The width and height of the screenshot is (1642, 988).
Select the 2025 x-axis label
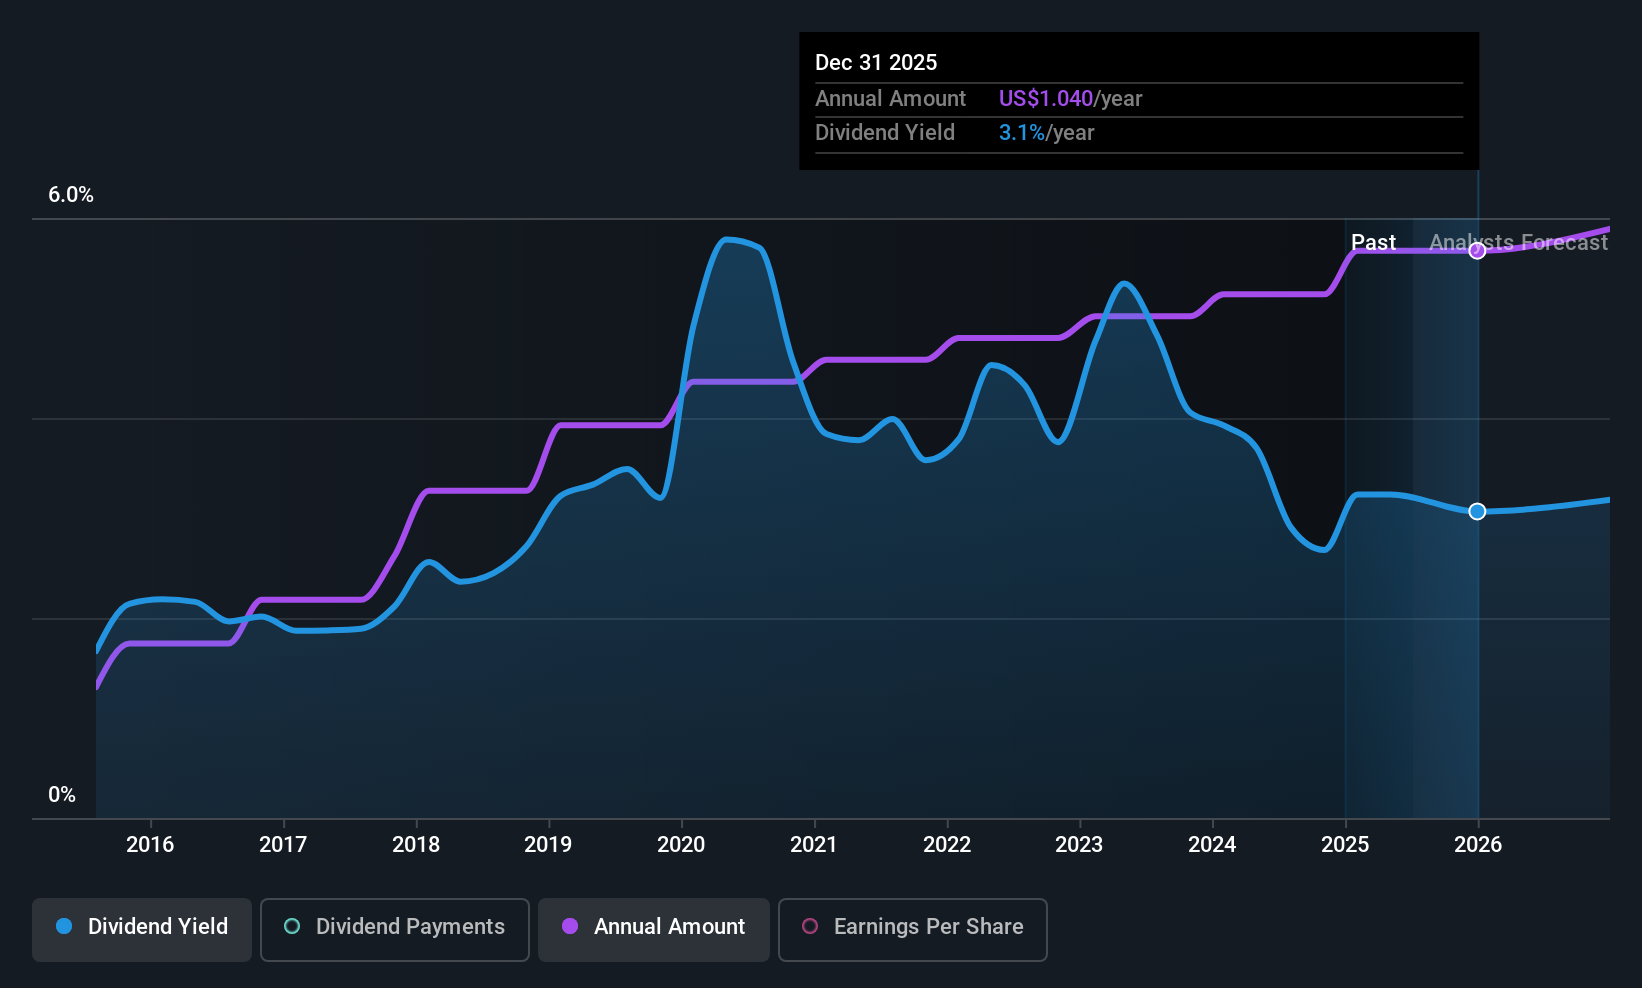coord(1345,845)
